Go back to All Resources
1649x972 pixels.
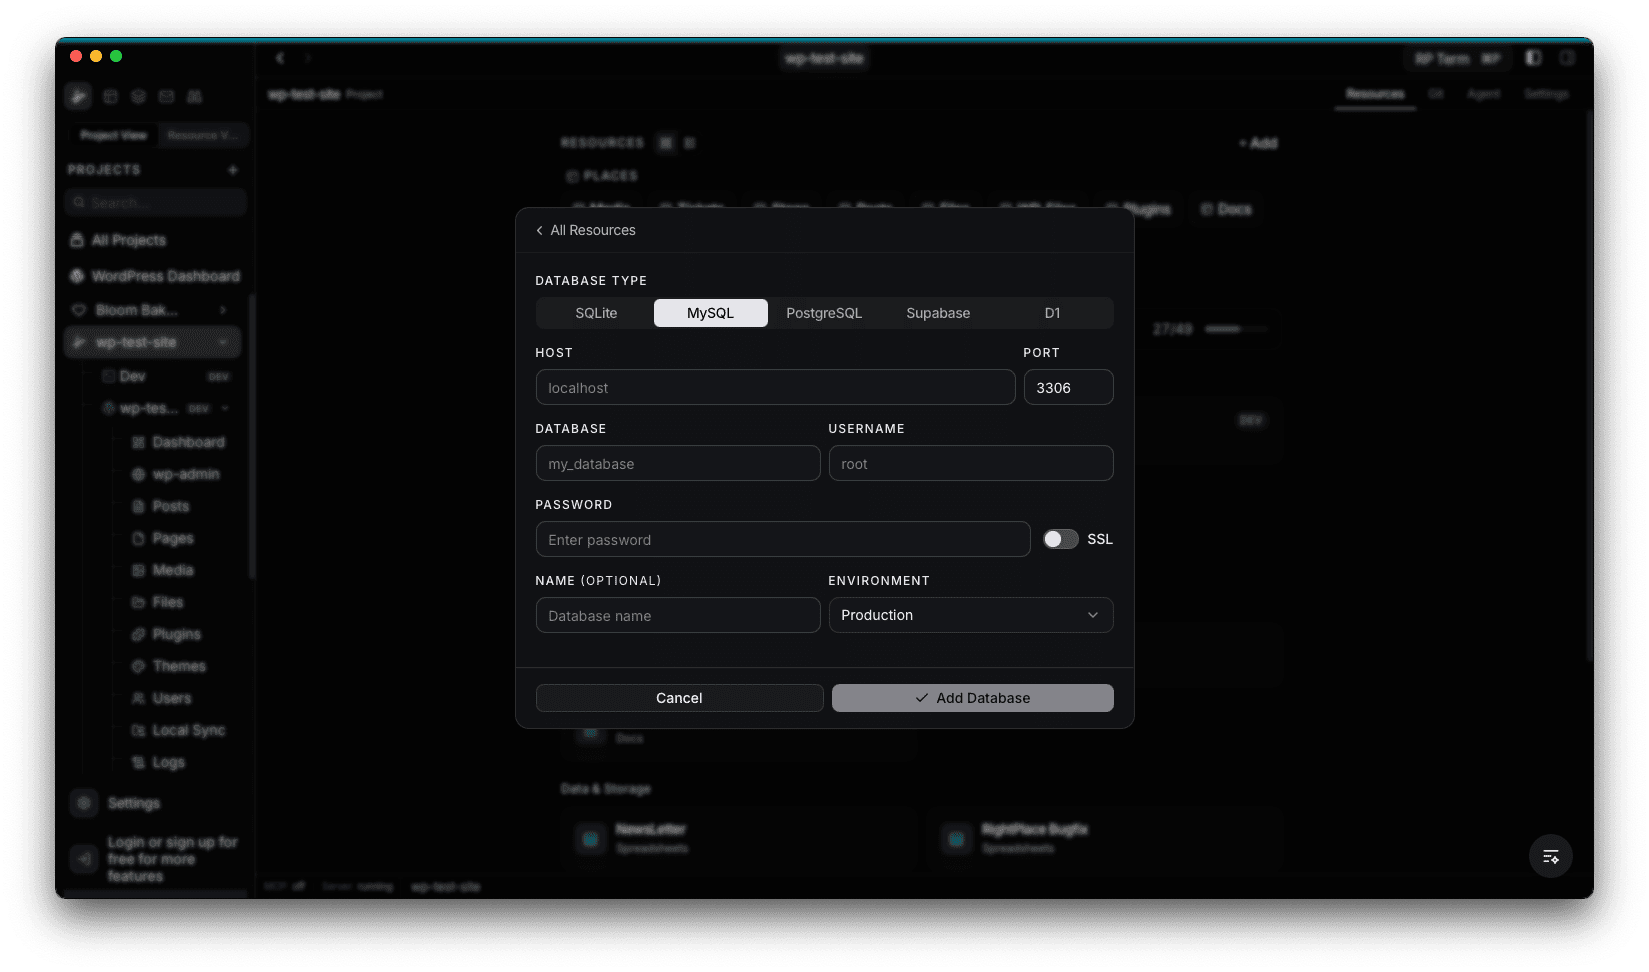(x=586, y=230)
